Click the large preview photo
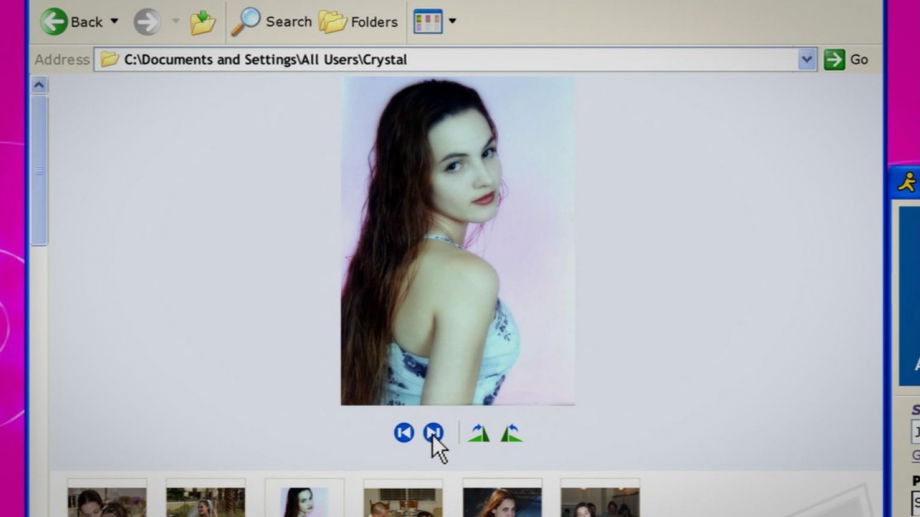920x517 pixels. (x=458, y=241)
